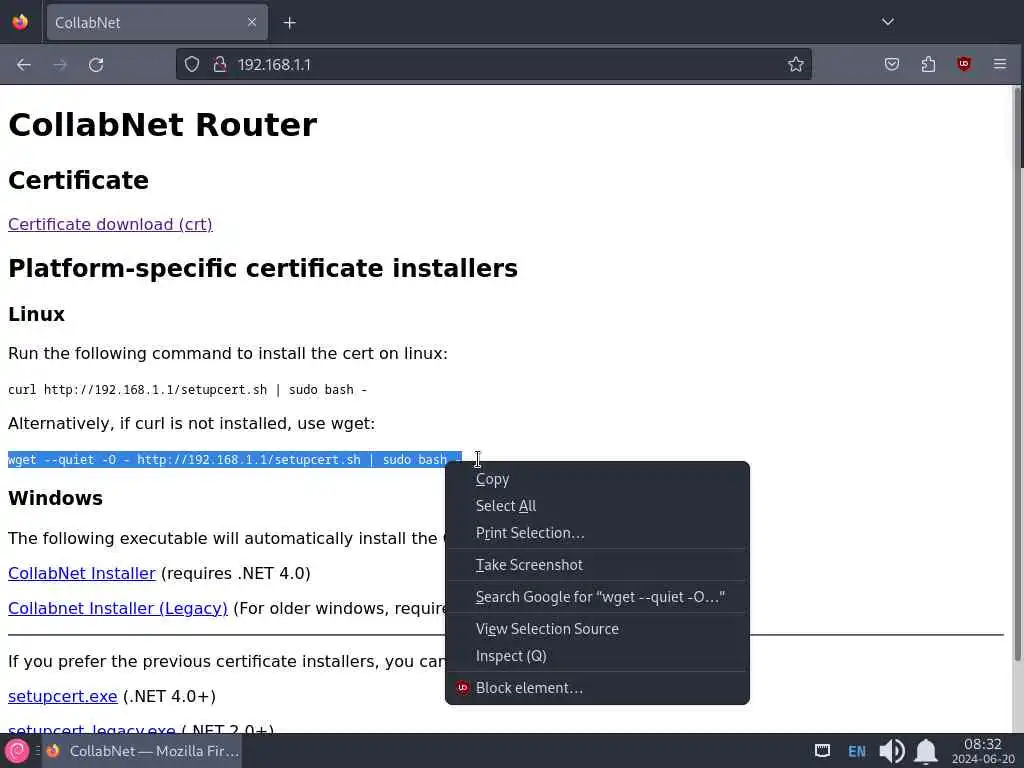Click the insecure connection padlock icon
1024x768 pixels.
pyautogui.click(x=220, y=64)
